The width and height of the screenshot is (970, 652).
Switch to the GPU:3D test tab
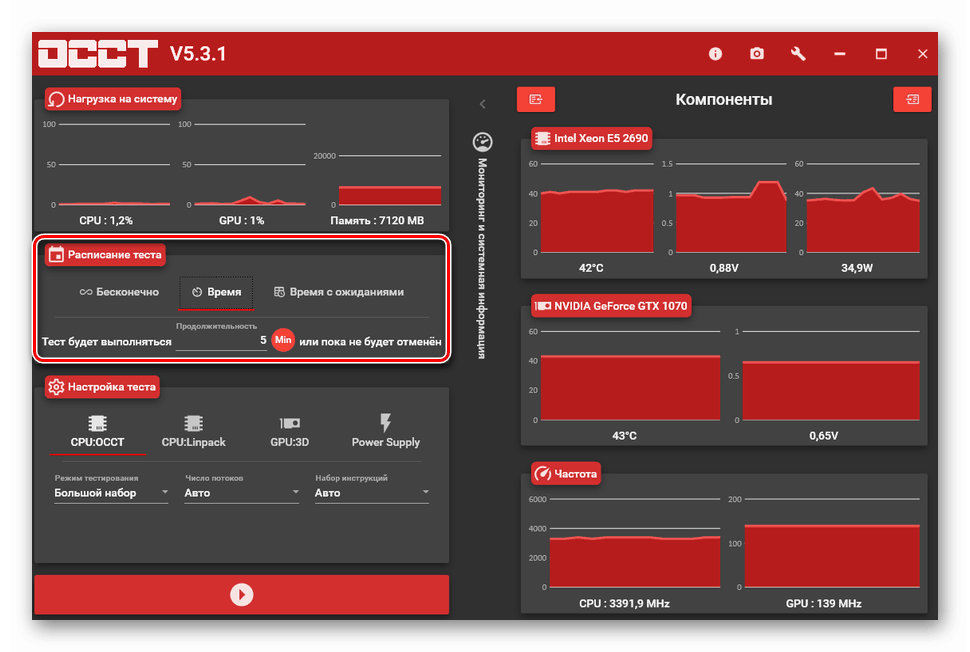[x=290, y=432]
